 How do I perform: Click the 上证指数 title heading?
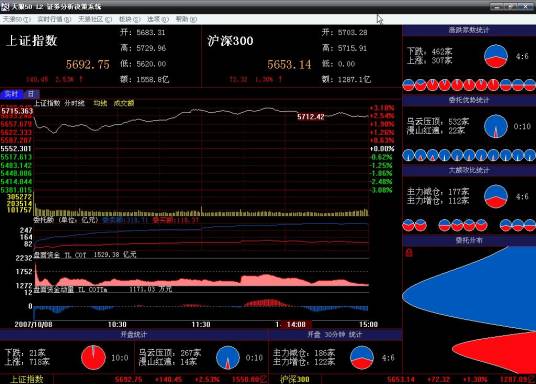point(31,41)
